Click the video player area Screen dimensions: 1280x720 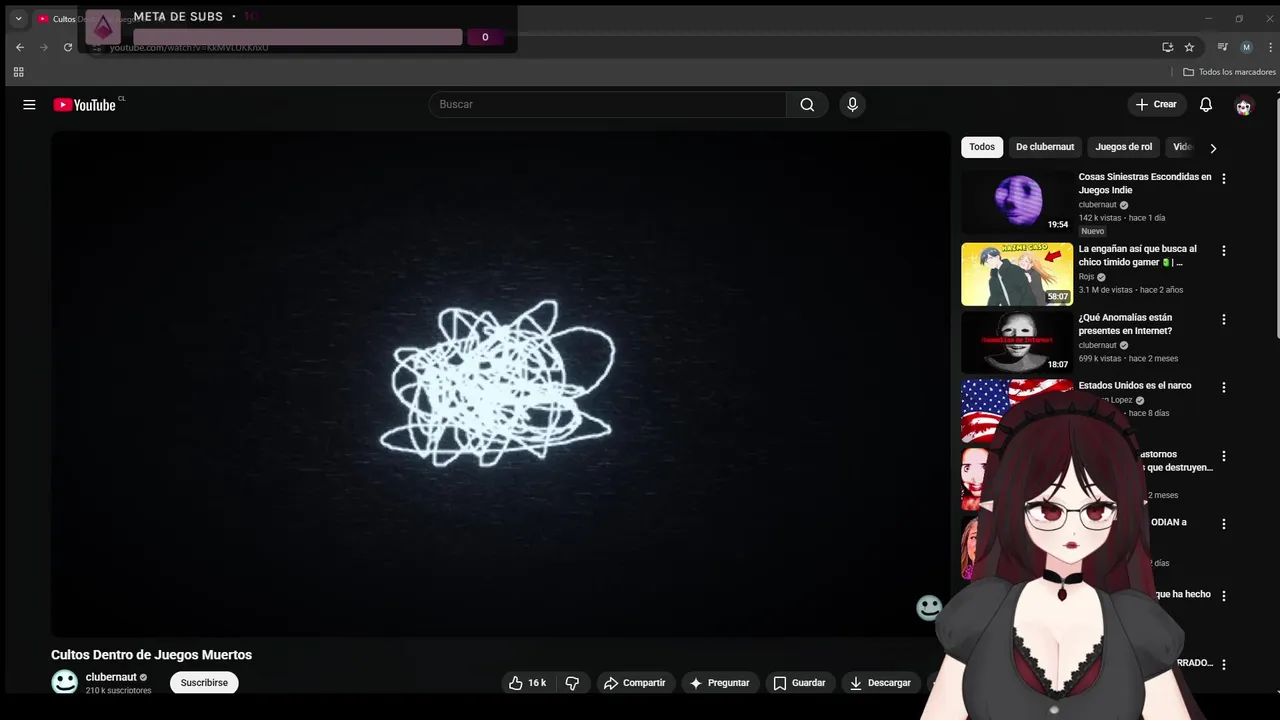500,384
